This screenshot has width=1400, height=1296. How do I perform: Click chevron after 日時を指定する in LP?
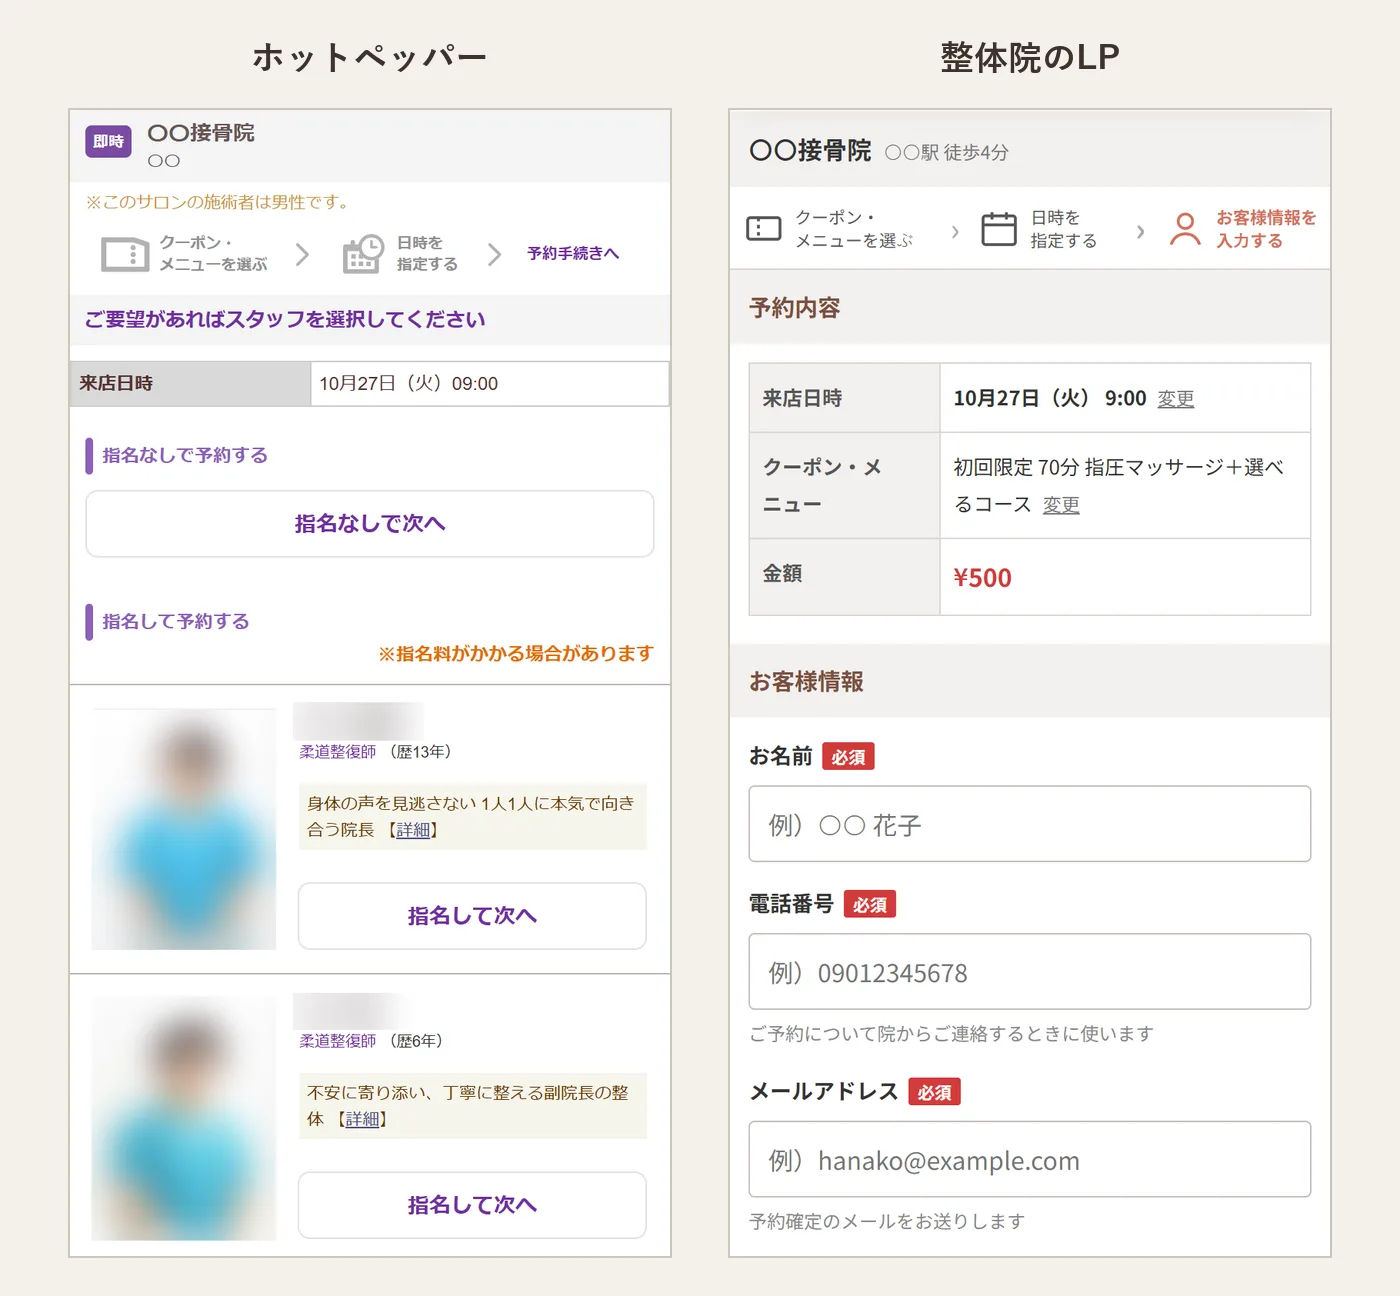point(1140,232)
